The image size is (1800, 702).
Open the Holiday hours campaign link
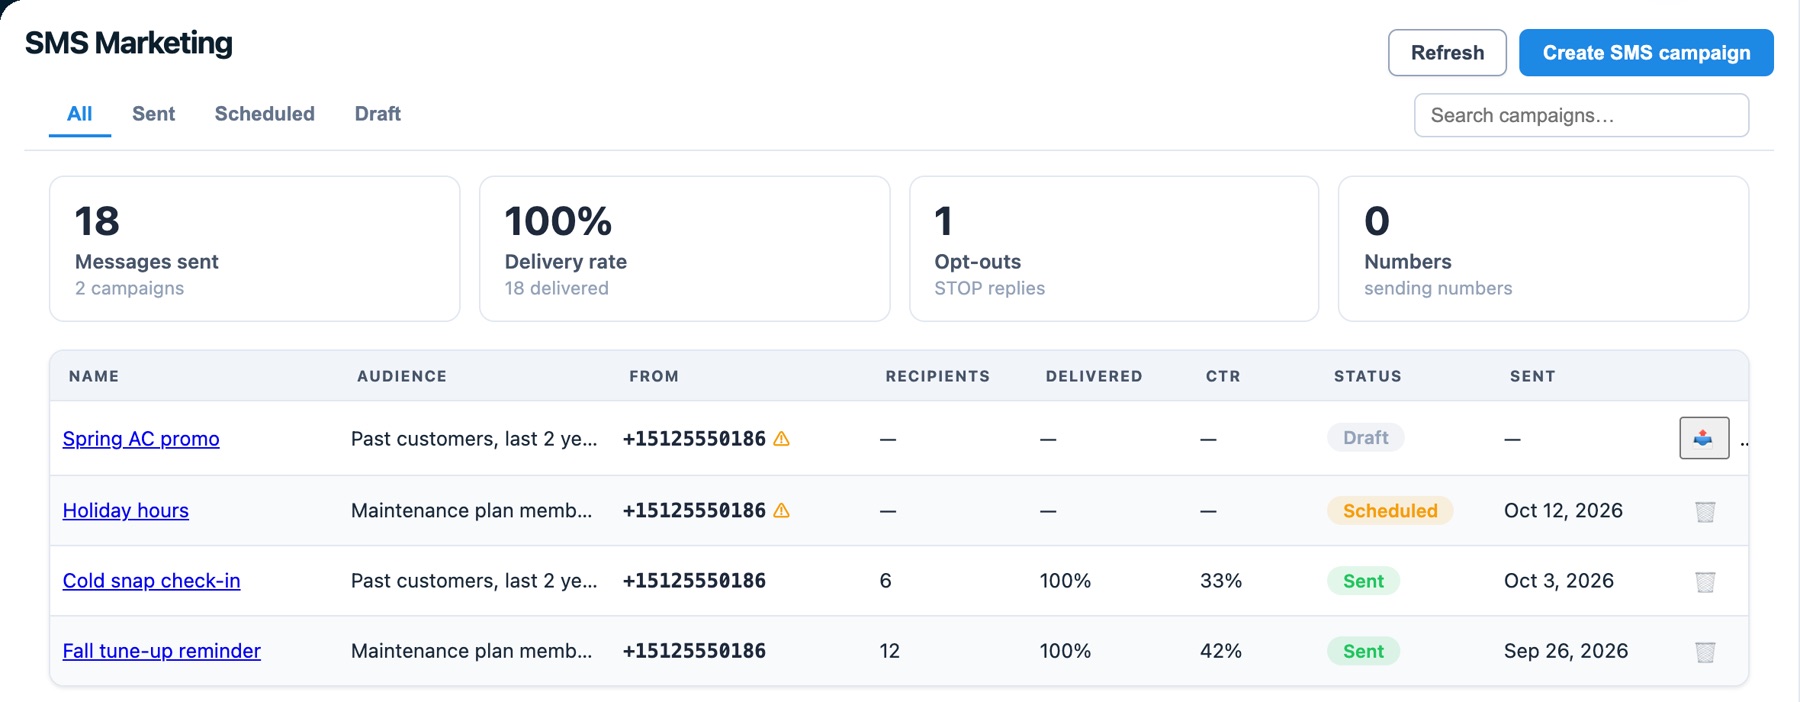point(126,511)
